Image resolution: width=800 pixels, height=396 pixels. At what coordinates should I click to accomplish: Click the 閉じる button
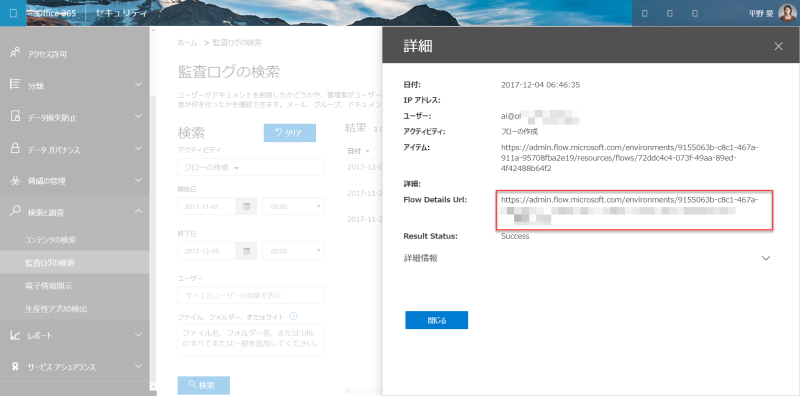[x=437, y=320]
